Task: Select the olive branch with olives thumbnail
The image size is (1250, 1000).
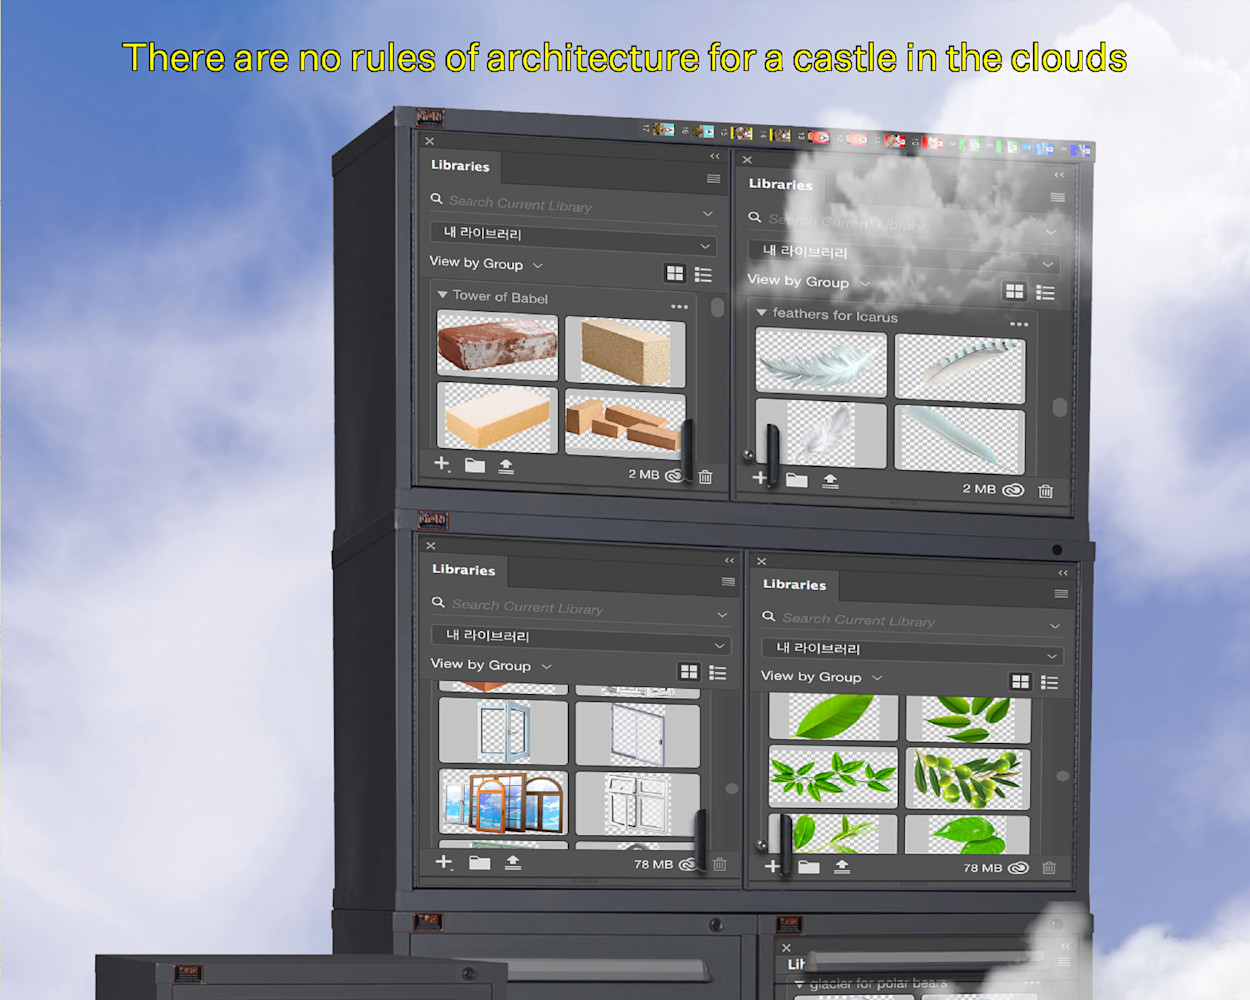Action: [967, 777]
